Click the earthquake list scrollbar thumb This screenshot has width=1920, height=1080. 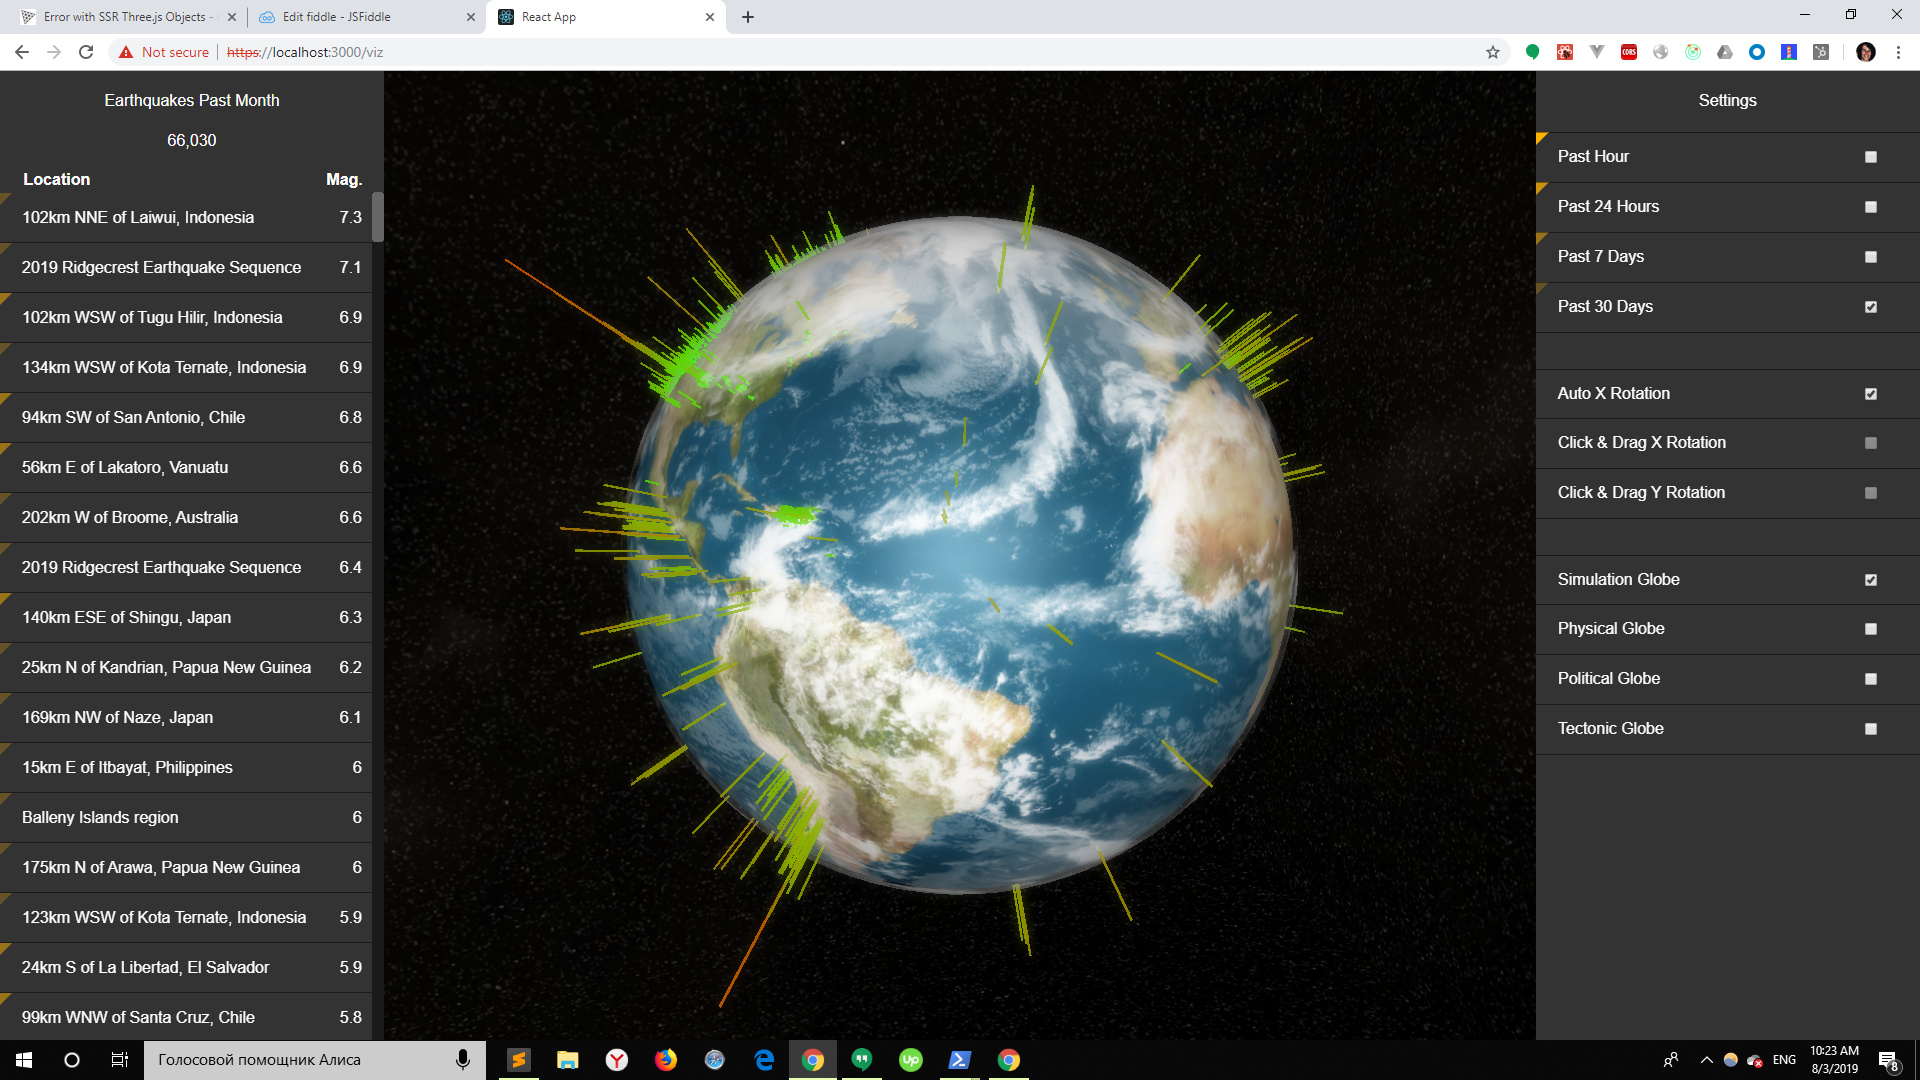(x=377, y=217)
